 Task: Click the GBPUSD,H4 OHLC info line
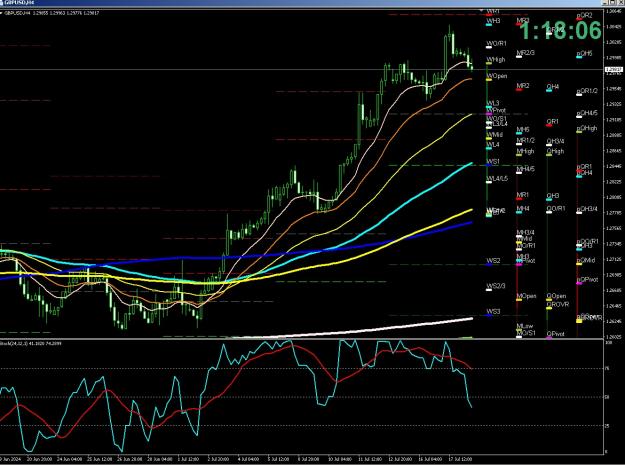(51, 13)
